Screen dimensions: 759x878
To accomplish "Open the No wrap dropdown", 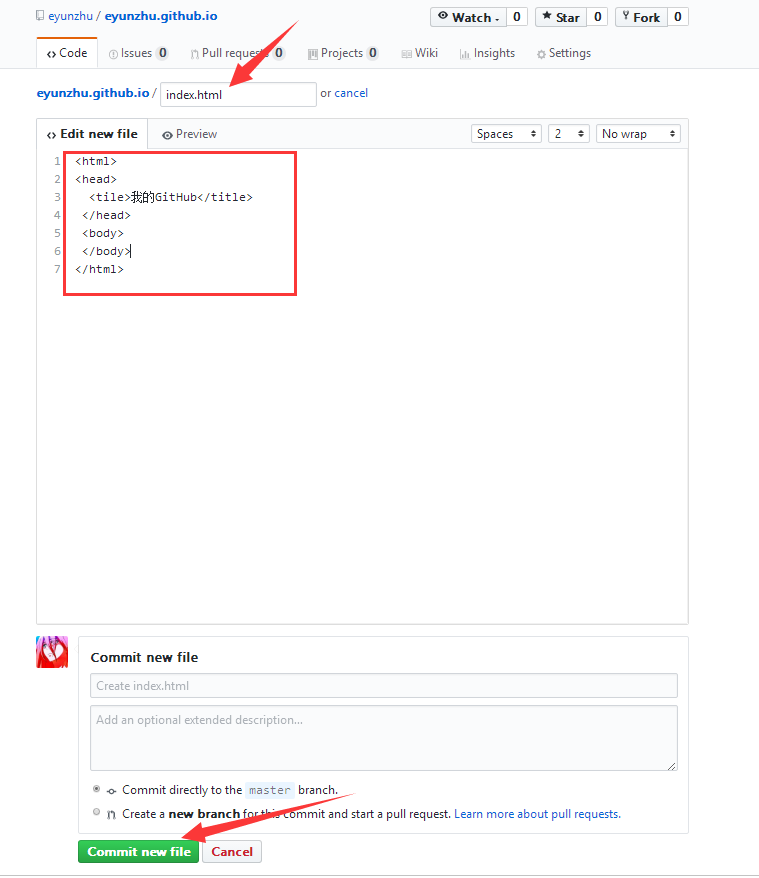I will [x=638, y=134].
